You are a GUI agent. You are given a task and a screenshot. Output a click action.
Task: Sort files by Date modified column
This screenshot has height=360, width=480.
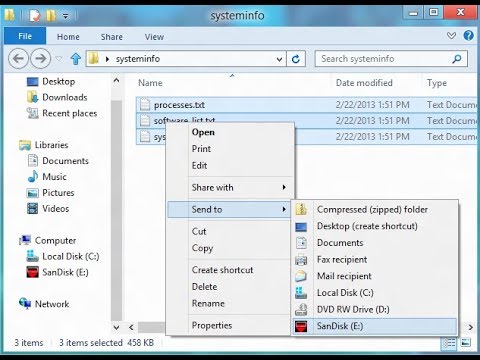364,83
